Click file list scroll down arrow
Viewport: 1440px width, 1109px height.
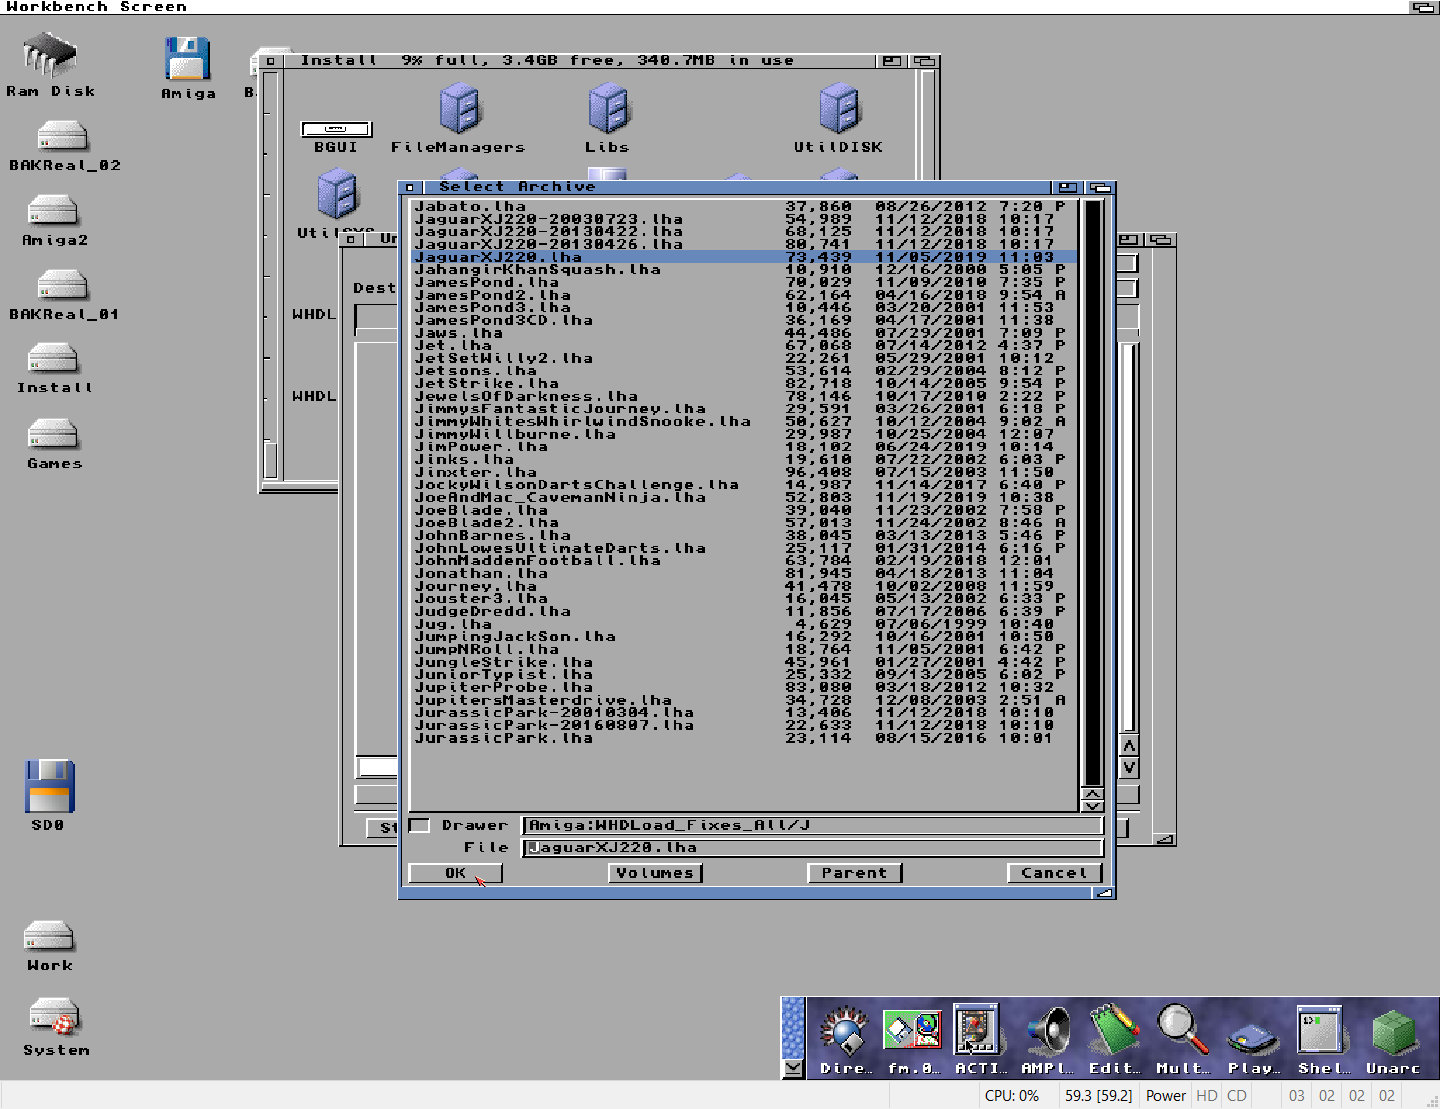1092,806
